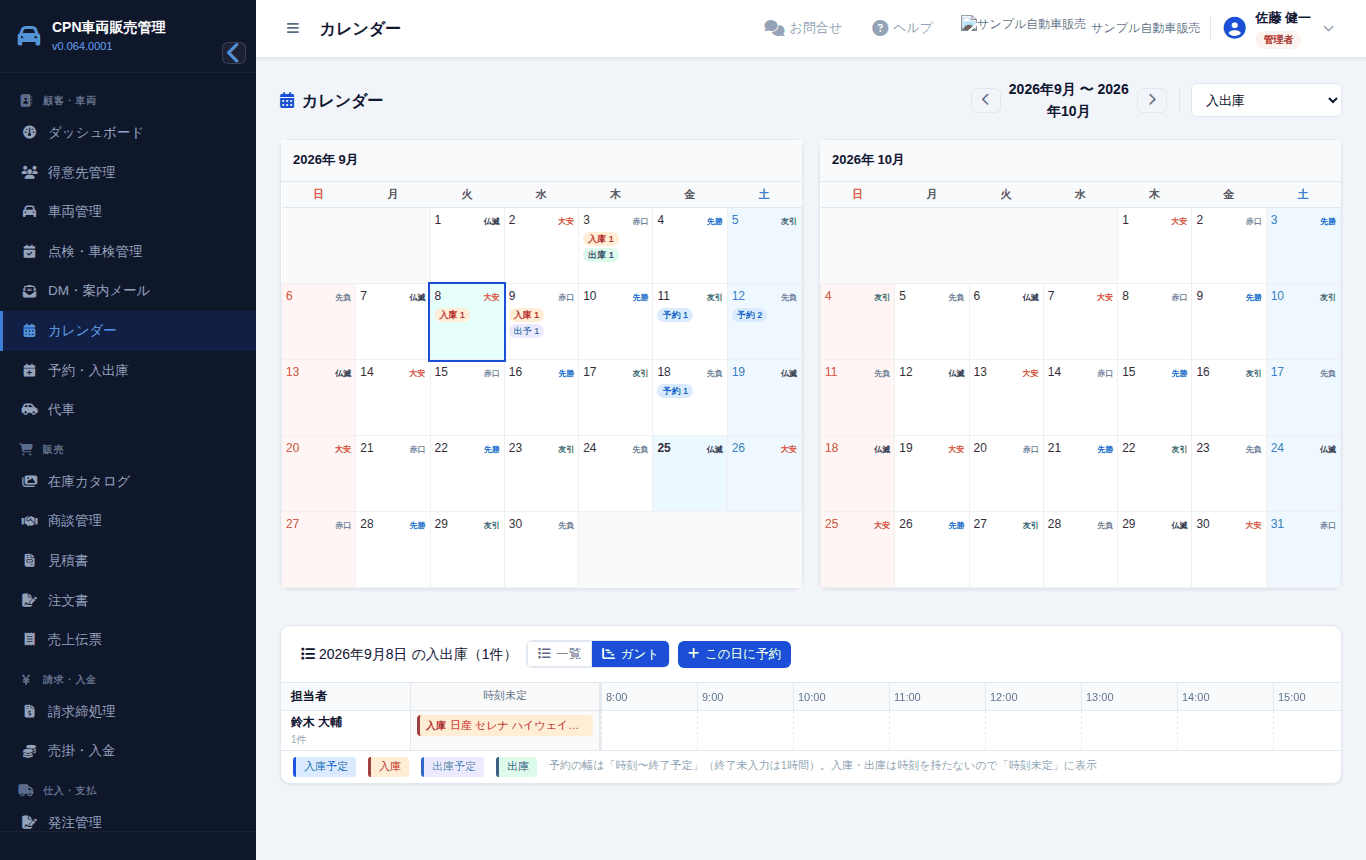Open 車両管理 in the sidebar

128,211
